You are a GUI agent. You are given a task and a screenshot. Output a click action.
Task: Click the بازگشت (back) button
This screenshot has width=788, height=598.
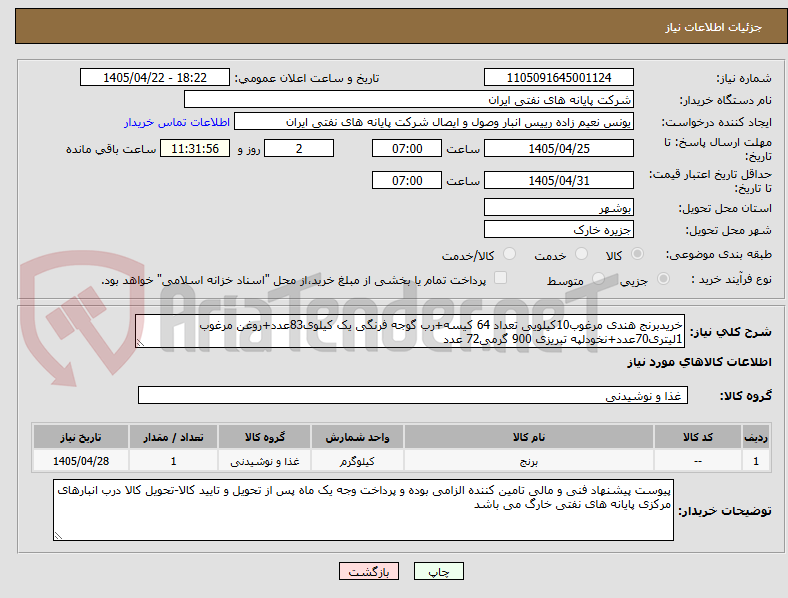tap(369, 571)
